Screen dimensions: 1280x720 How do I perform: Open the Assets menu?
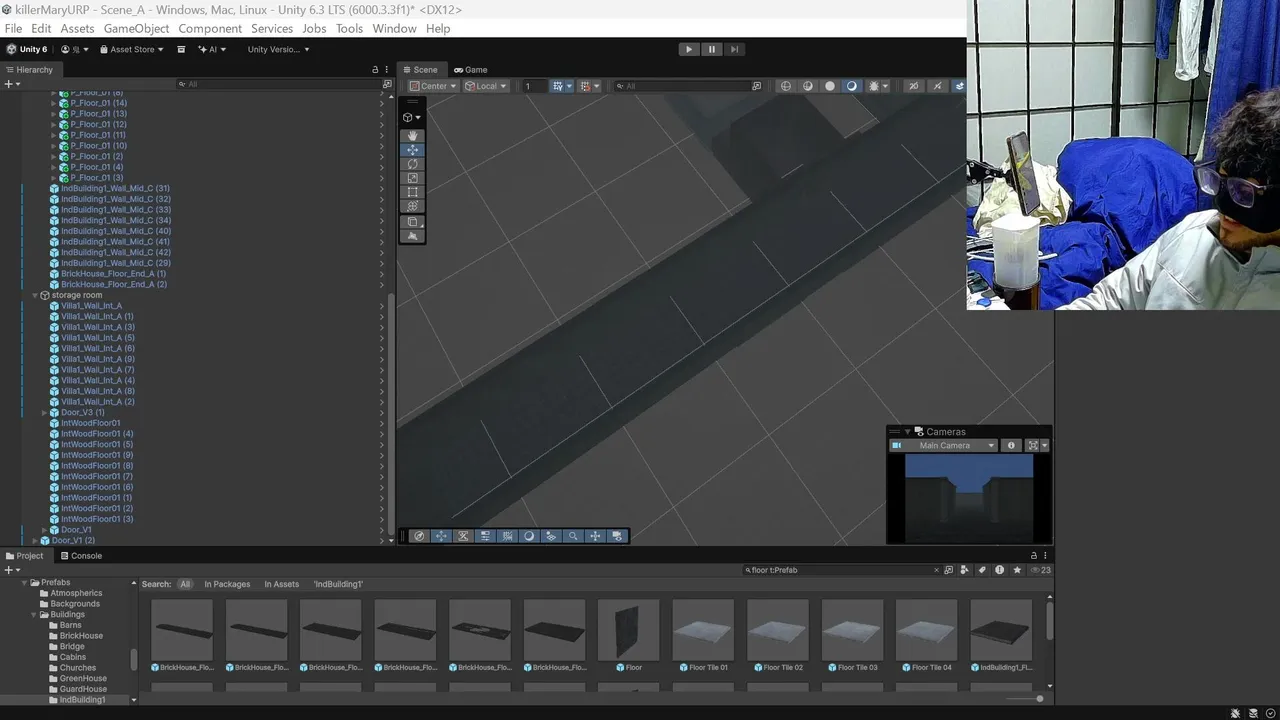pos(77,28)
